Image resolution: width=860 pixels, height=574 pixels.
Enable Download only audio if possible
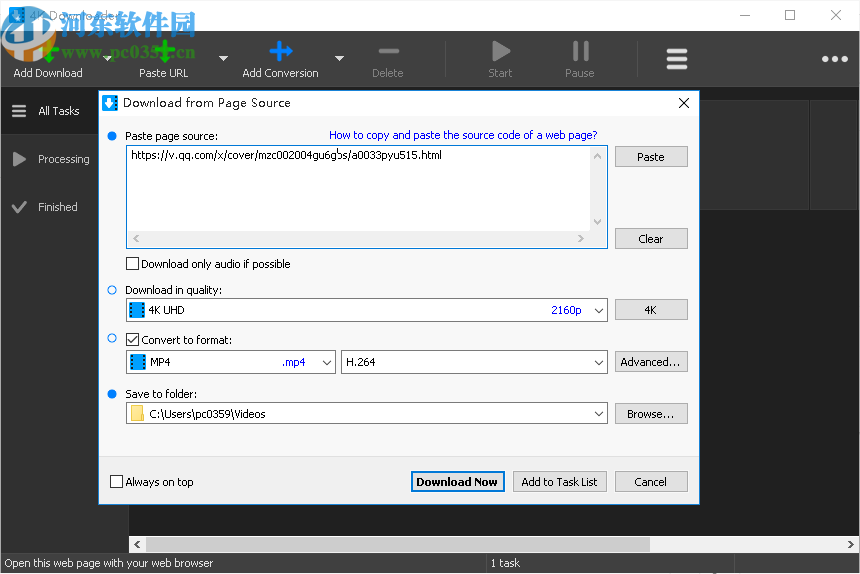point(132,264)
